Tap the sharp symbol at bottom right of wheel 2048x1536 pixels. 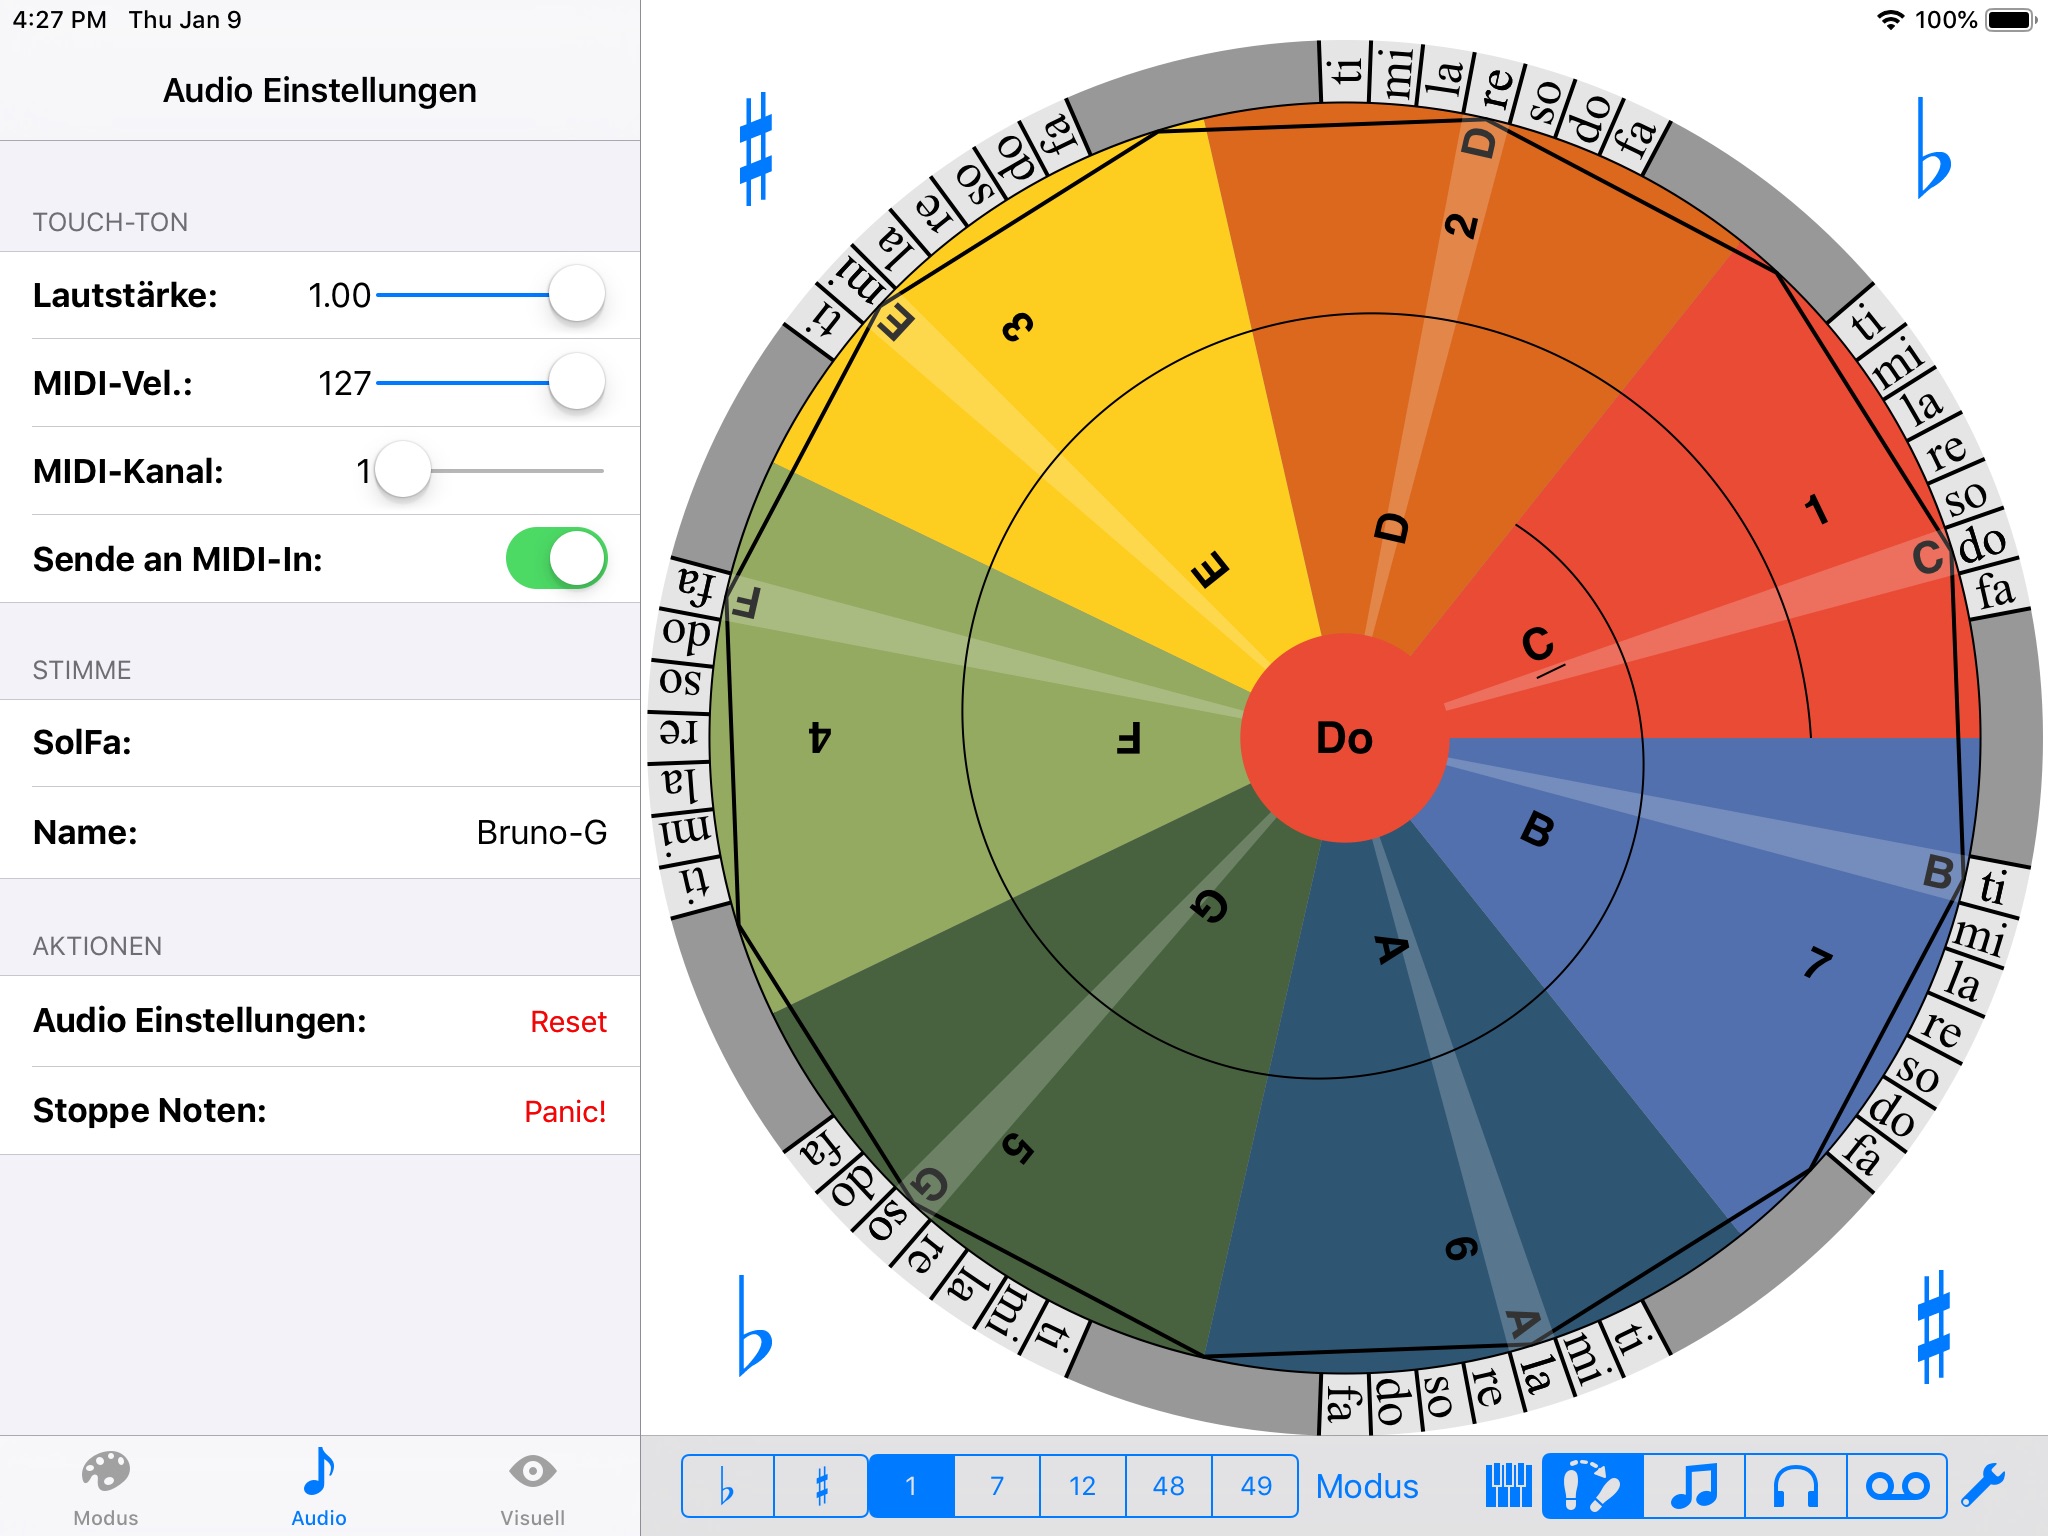(1934, 1327)
